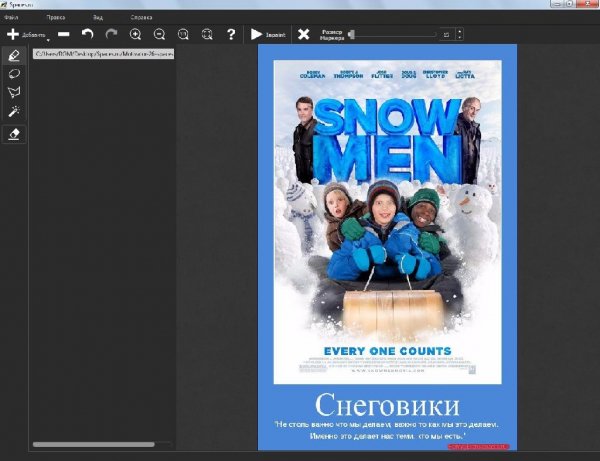The height and width of the screenshot is (461, 600).
Task: Open the Вид menu
Action: tap(98, 17)
